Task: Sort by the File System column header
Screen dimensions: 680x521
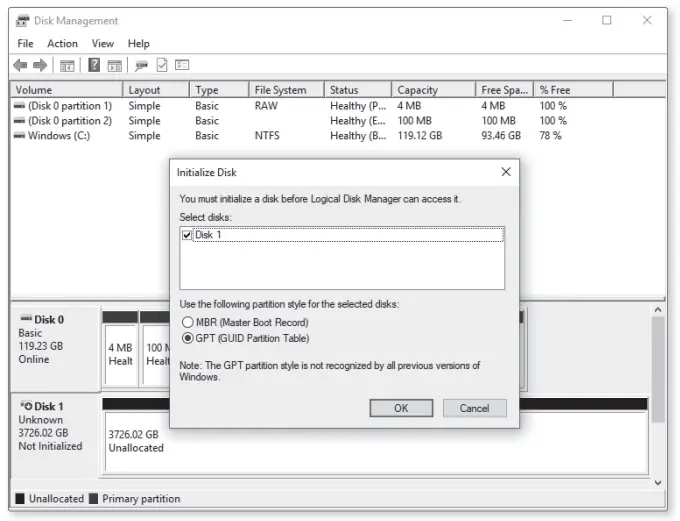Action: [287, 90]
